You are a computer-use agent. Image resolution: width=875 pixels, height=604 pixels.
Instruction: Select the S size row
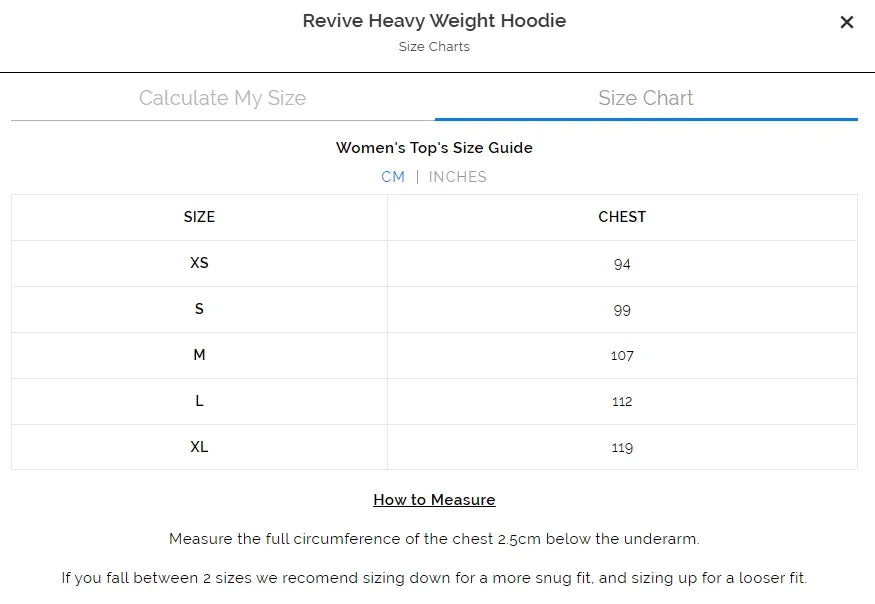tap(199, 309)
